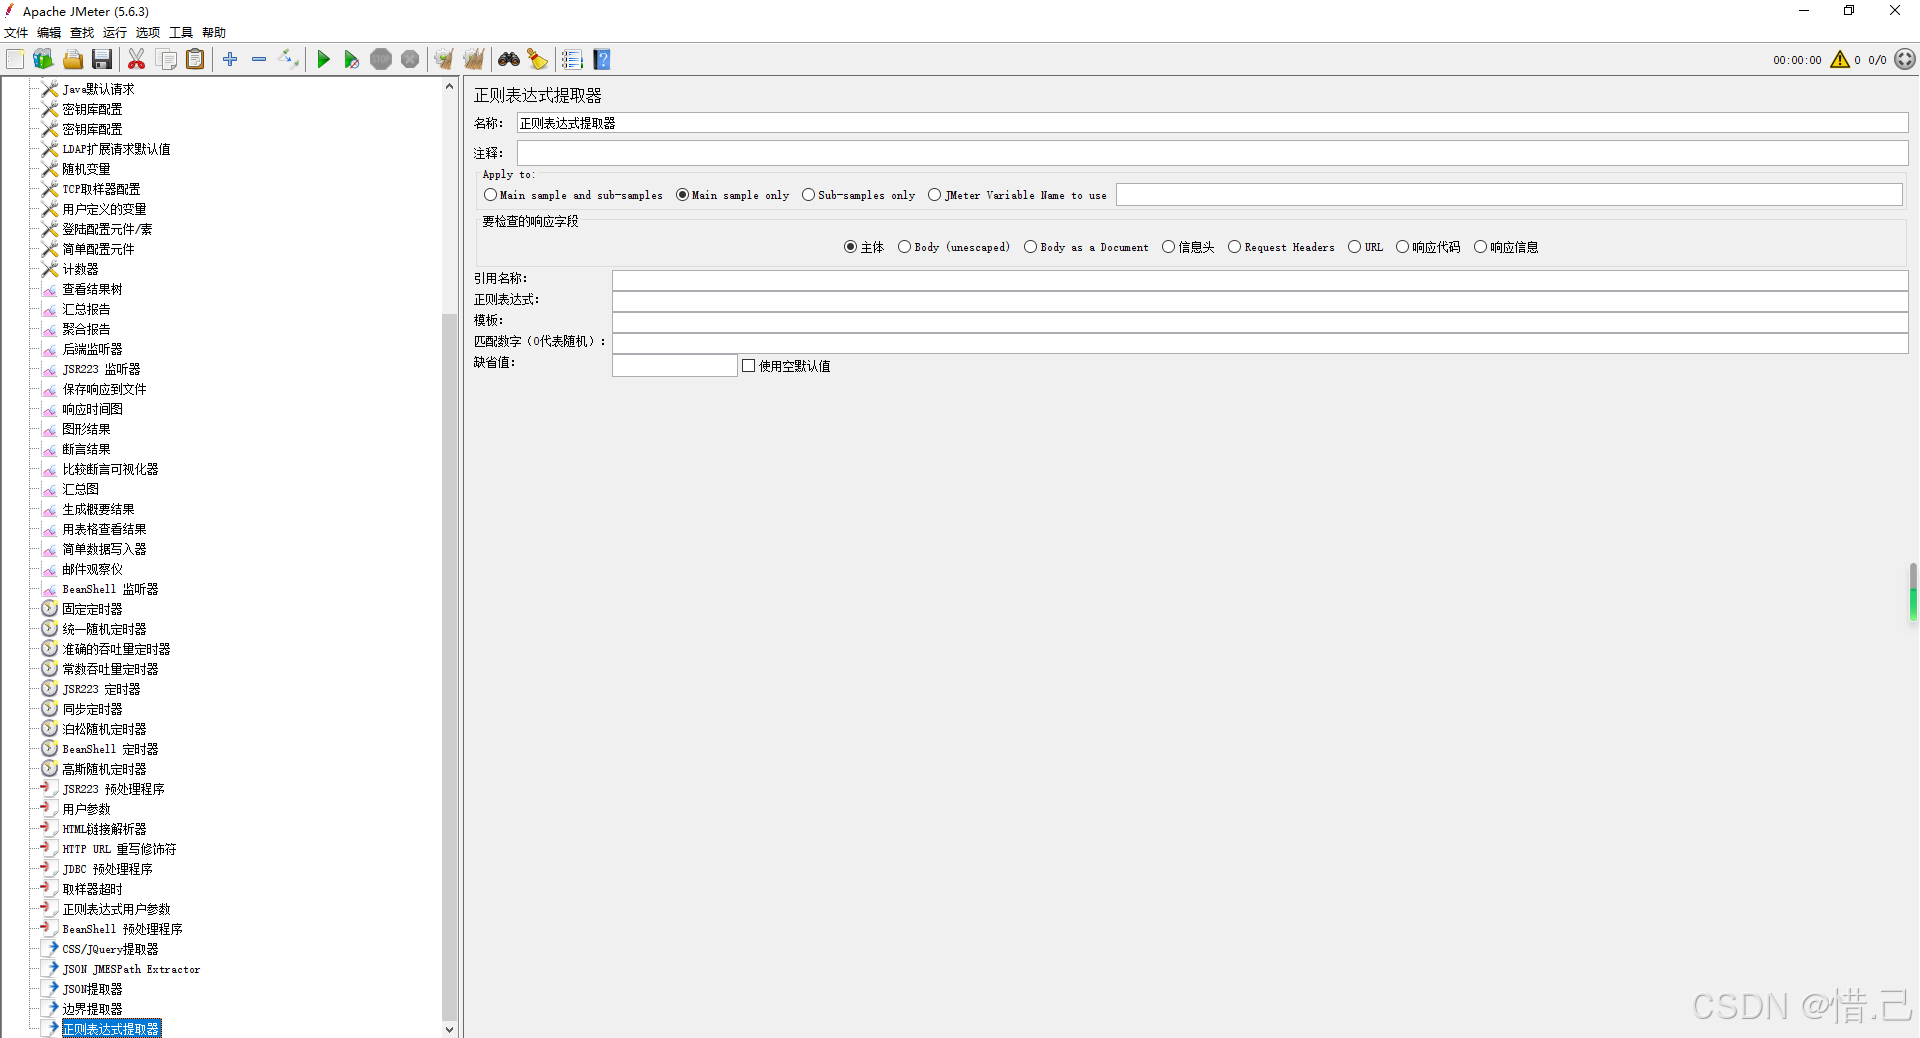Click the 正则表达式 input field
The width and height of the screenshot is (1920, 1038).
pos(1260,300)
